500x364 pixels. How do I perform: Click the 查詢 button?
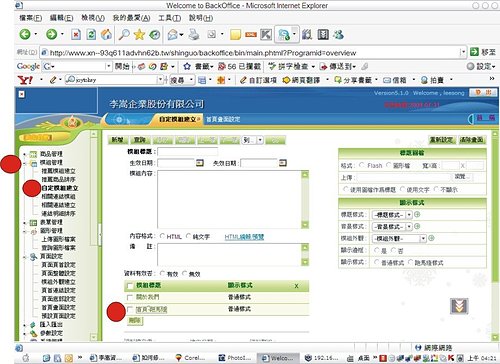(140, 140)
